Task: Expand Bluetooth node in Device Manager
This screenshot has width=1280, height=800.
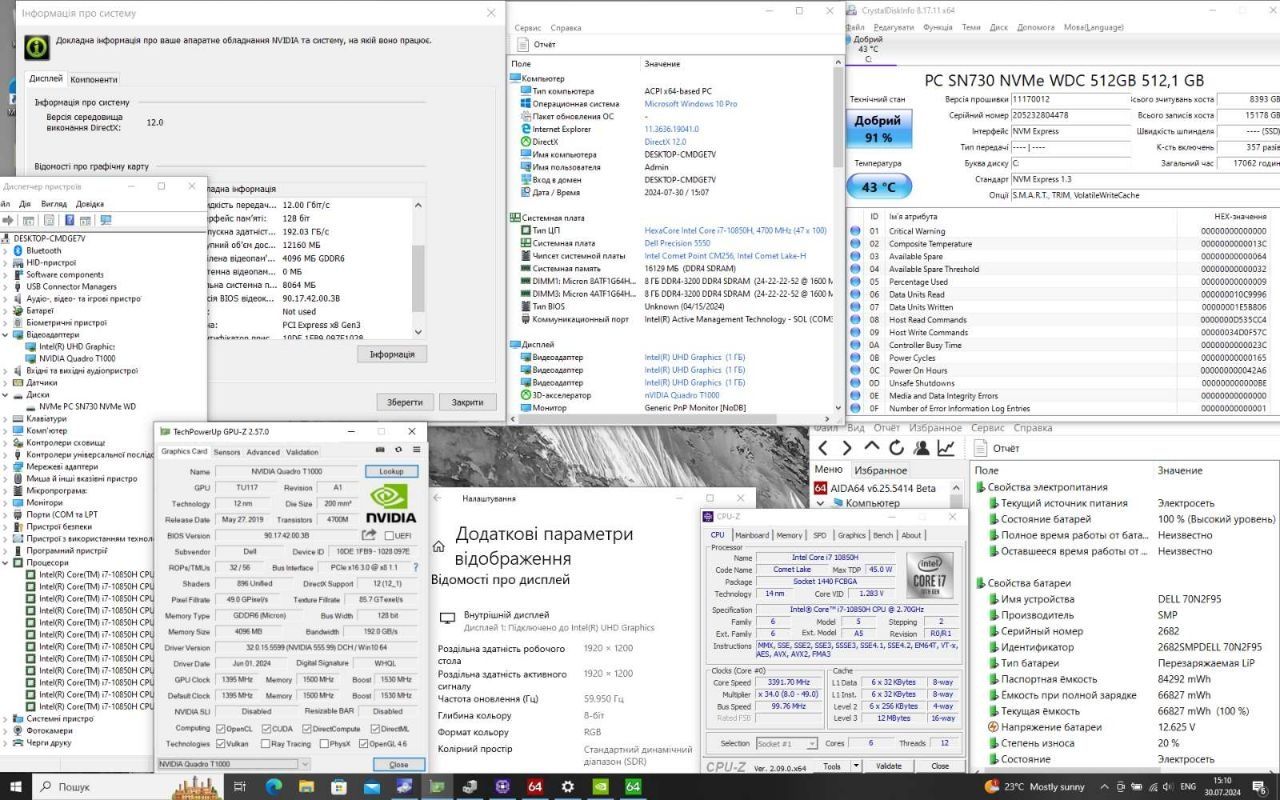Action: tap(7, 251)
